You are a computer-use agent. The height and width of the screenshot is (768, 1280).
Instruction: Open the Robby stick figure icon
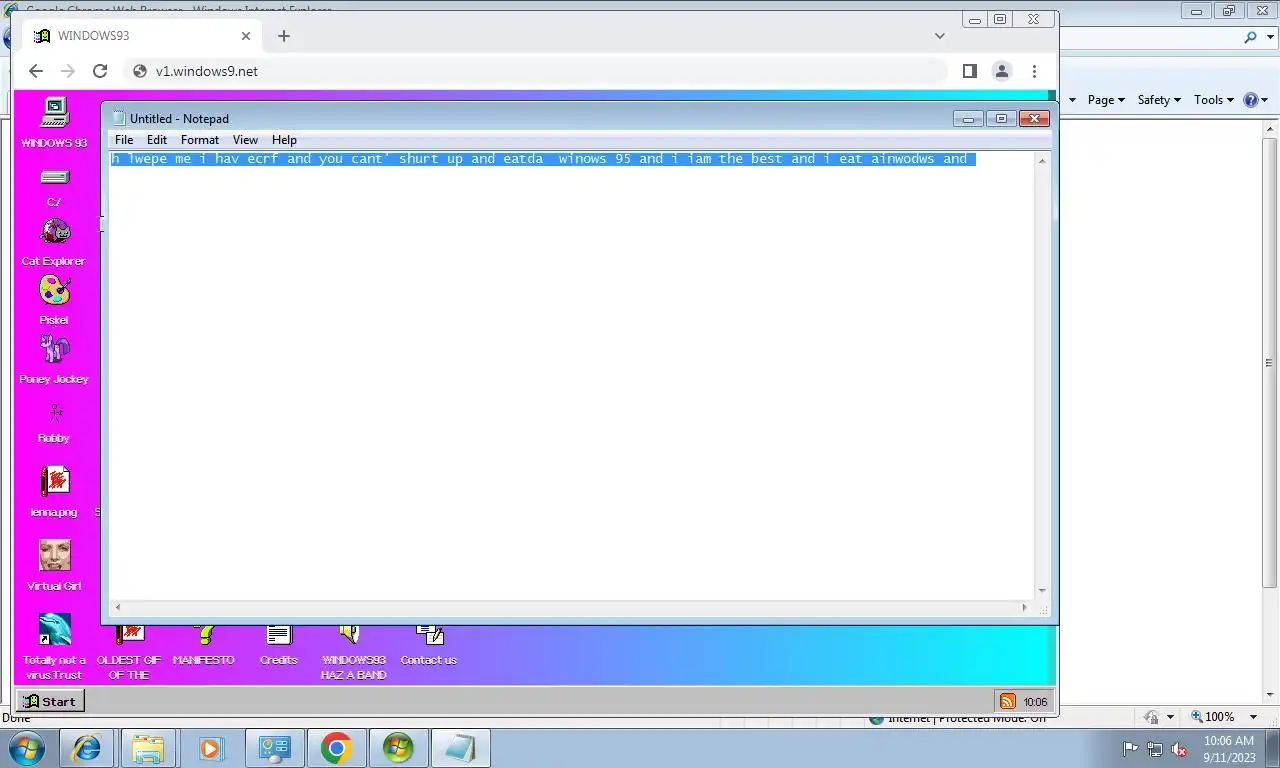point(54,422)
